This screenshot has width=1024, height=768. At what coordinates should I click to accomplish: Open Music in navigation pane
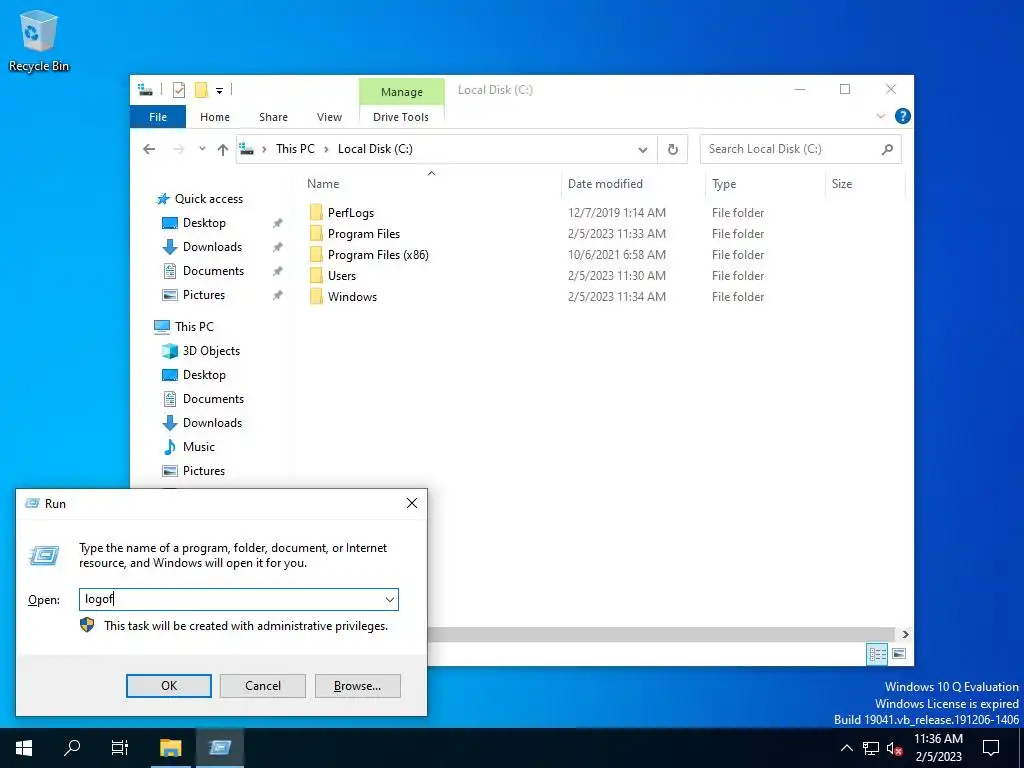pos(199,447)
